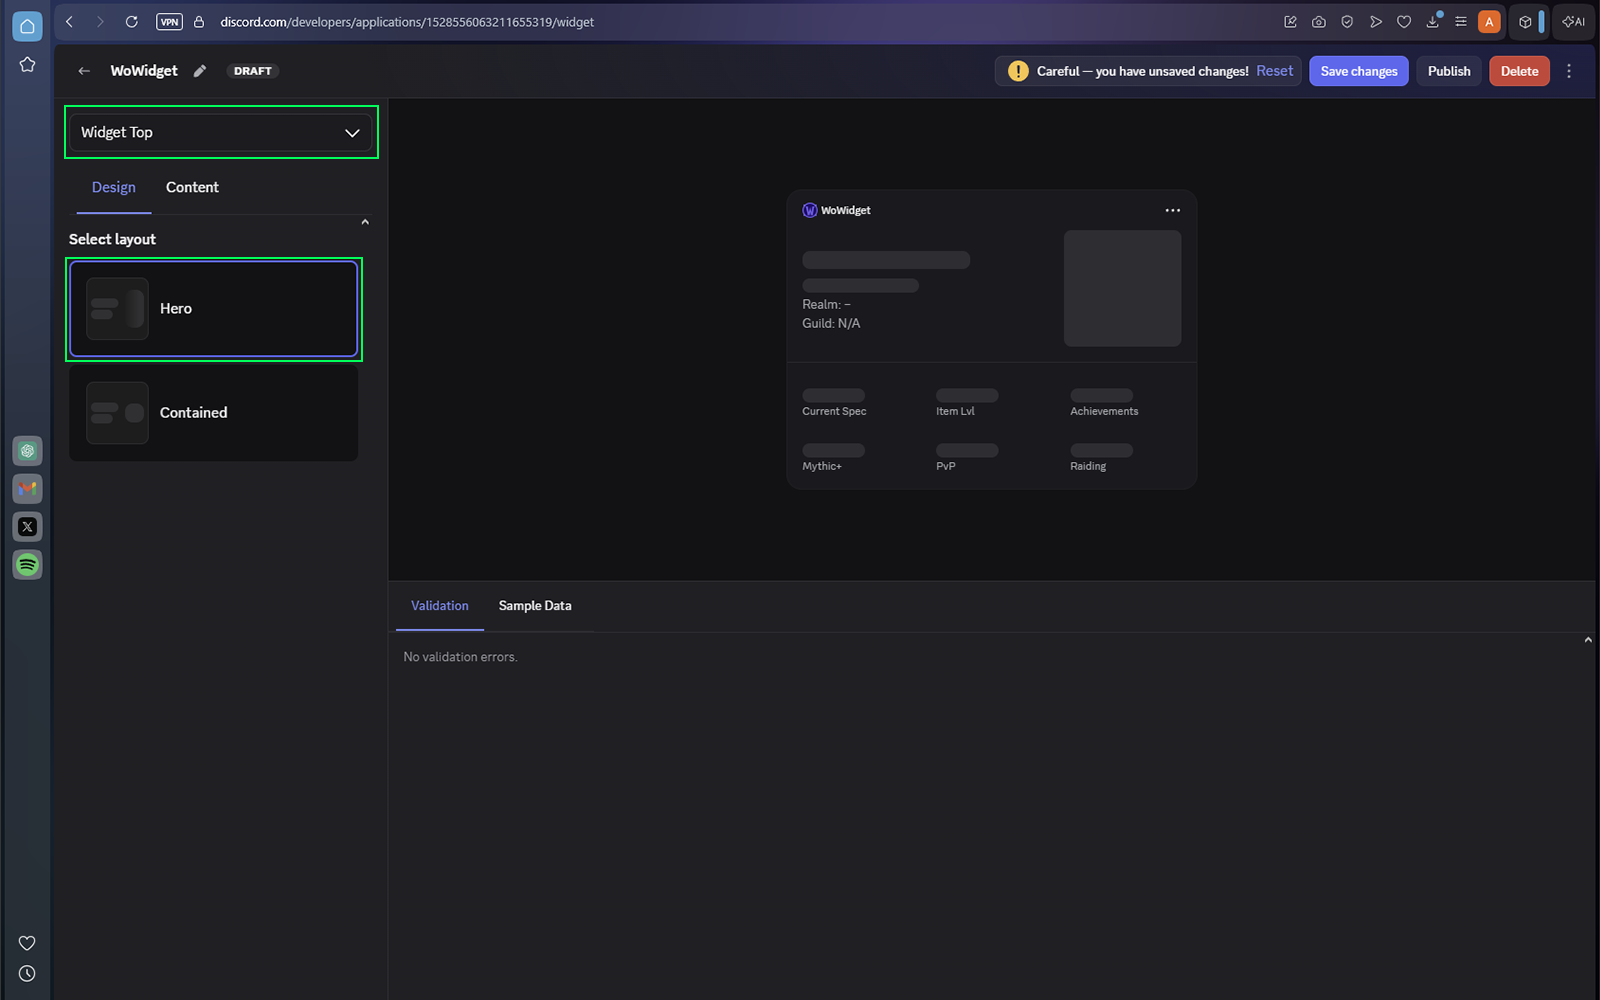Viewport: 1600px width, 1000px height.
Task: Click the Select layout heading
Action: pyautogui.click(x=112, y=239)
